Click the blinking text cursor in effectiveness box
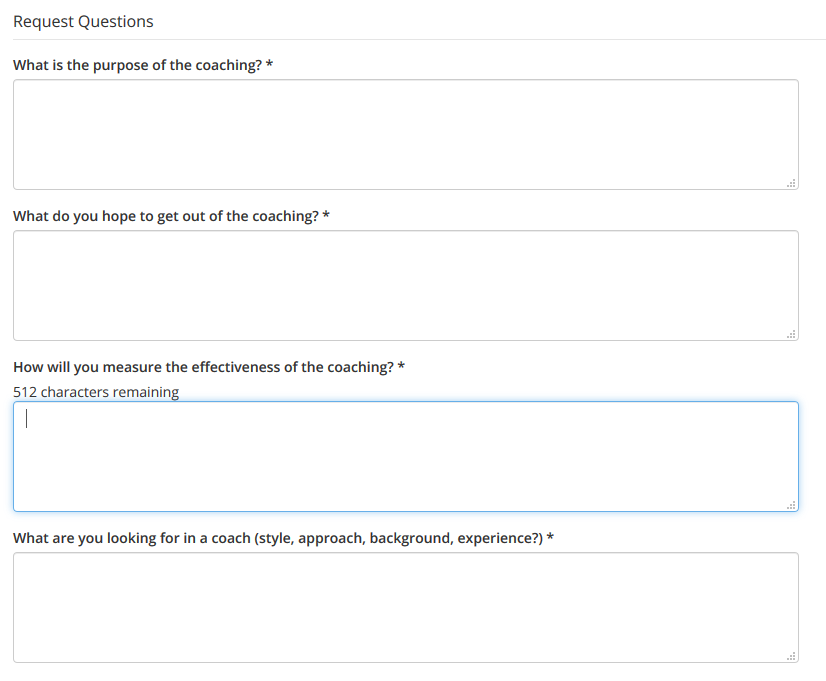 tap(27, 421)
